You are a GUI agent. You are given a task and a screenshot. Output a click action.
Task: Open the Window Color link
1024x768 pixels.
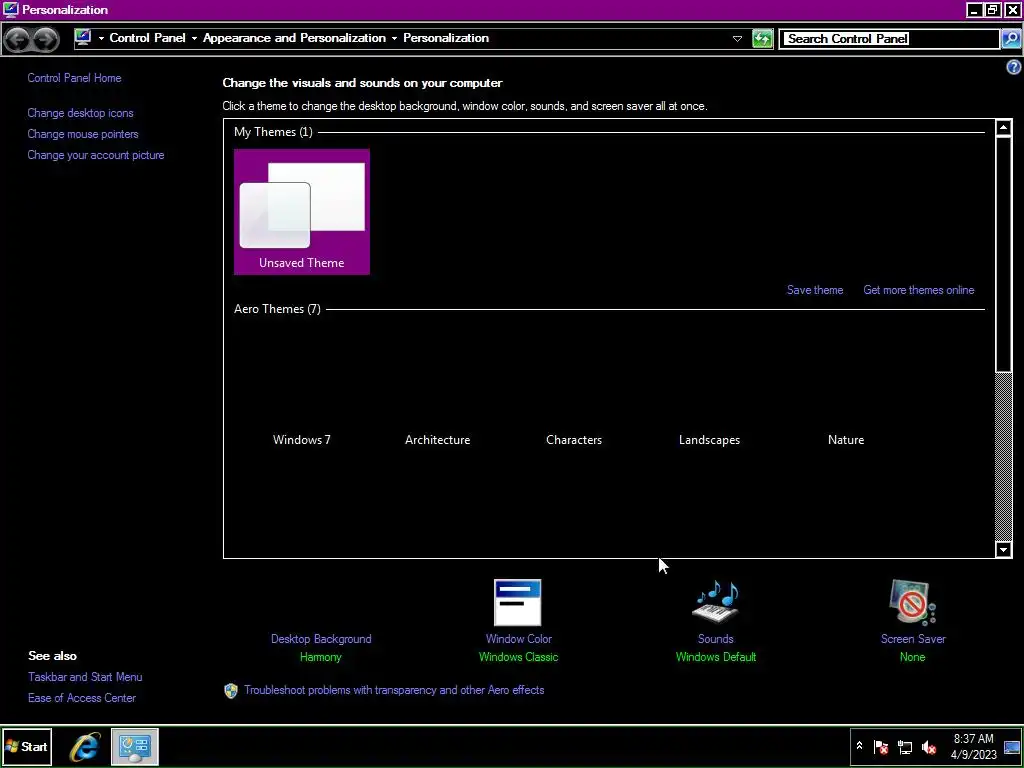tap(519, 639)
